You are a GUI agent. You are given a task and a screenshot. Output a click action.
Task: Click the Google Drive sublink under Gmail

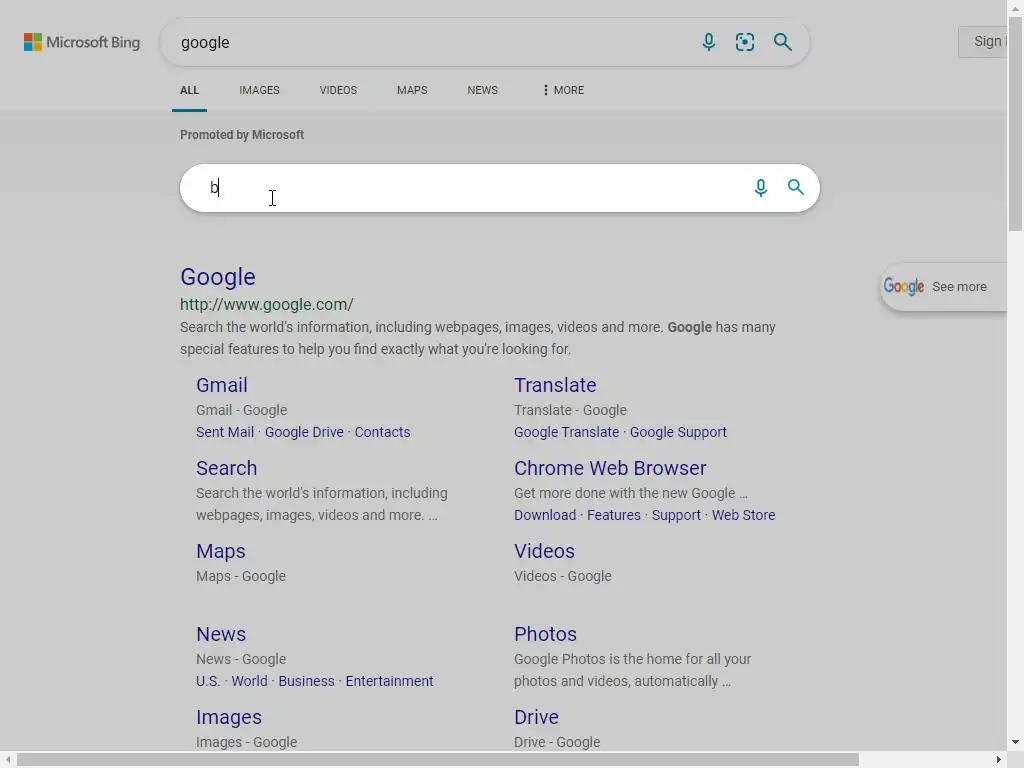coord(304,432)
